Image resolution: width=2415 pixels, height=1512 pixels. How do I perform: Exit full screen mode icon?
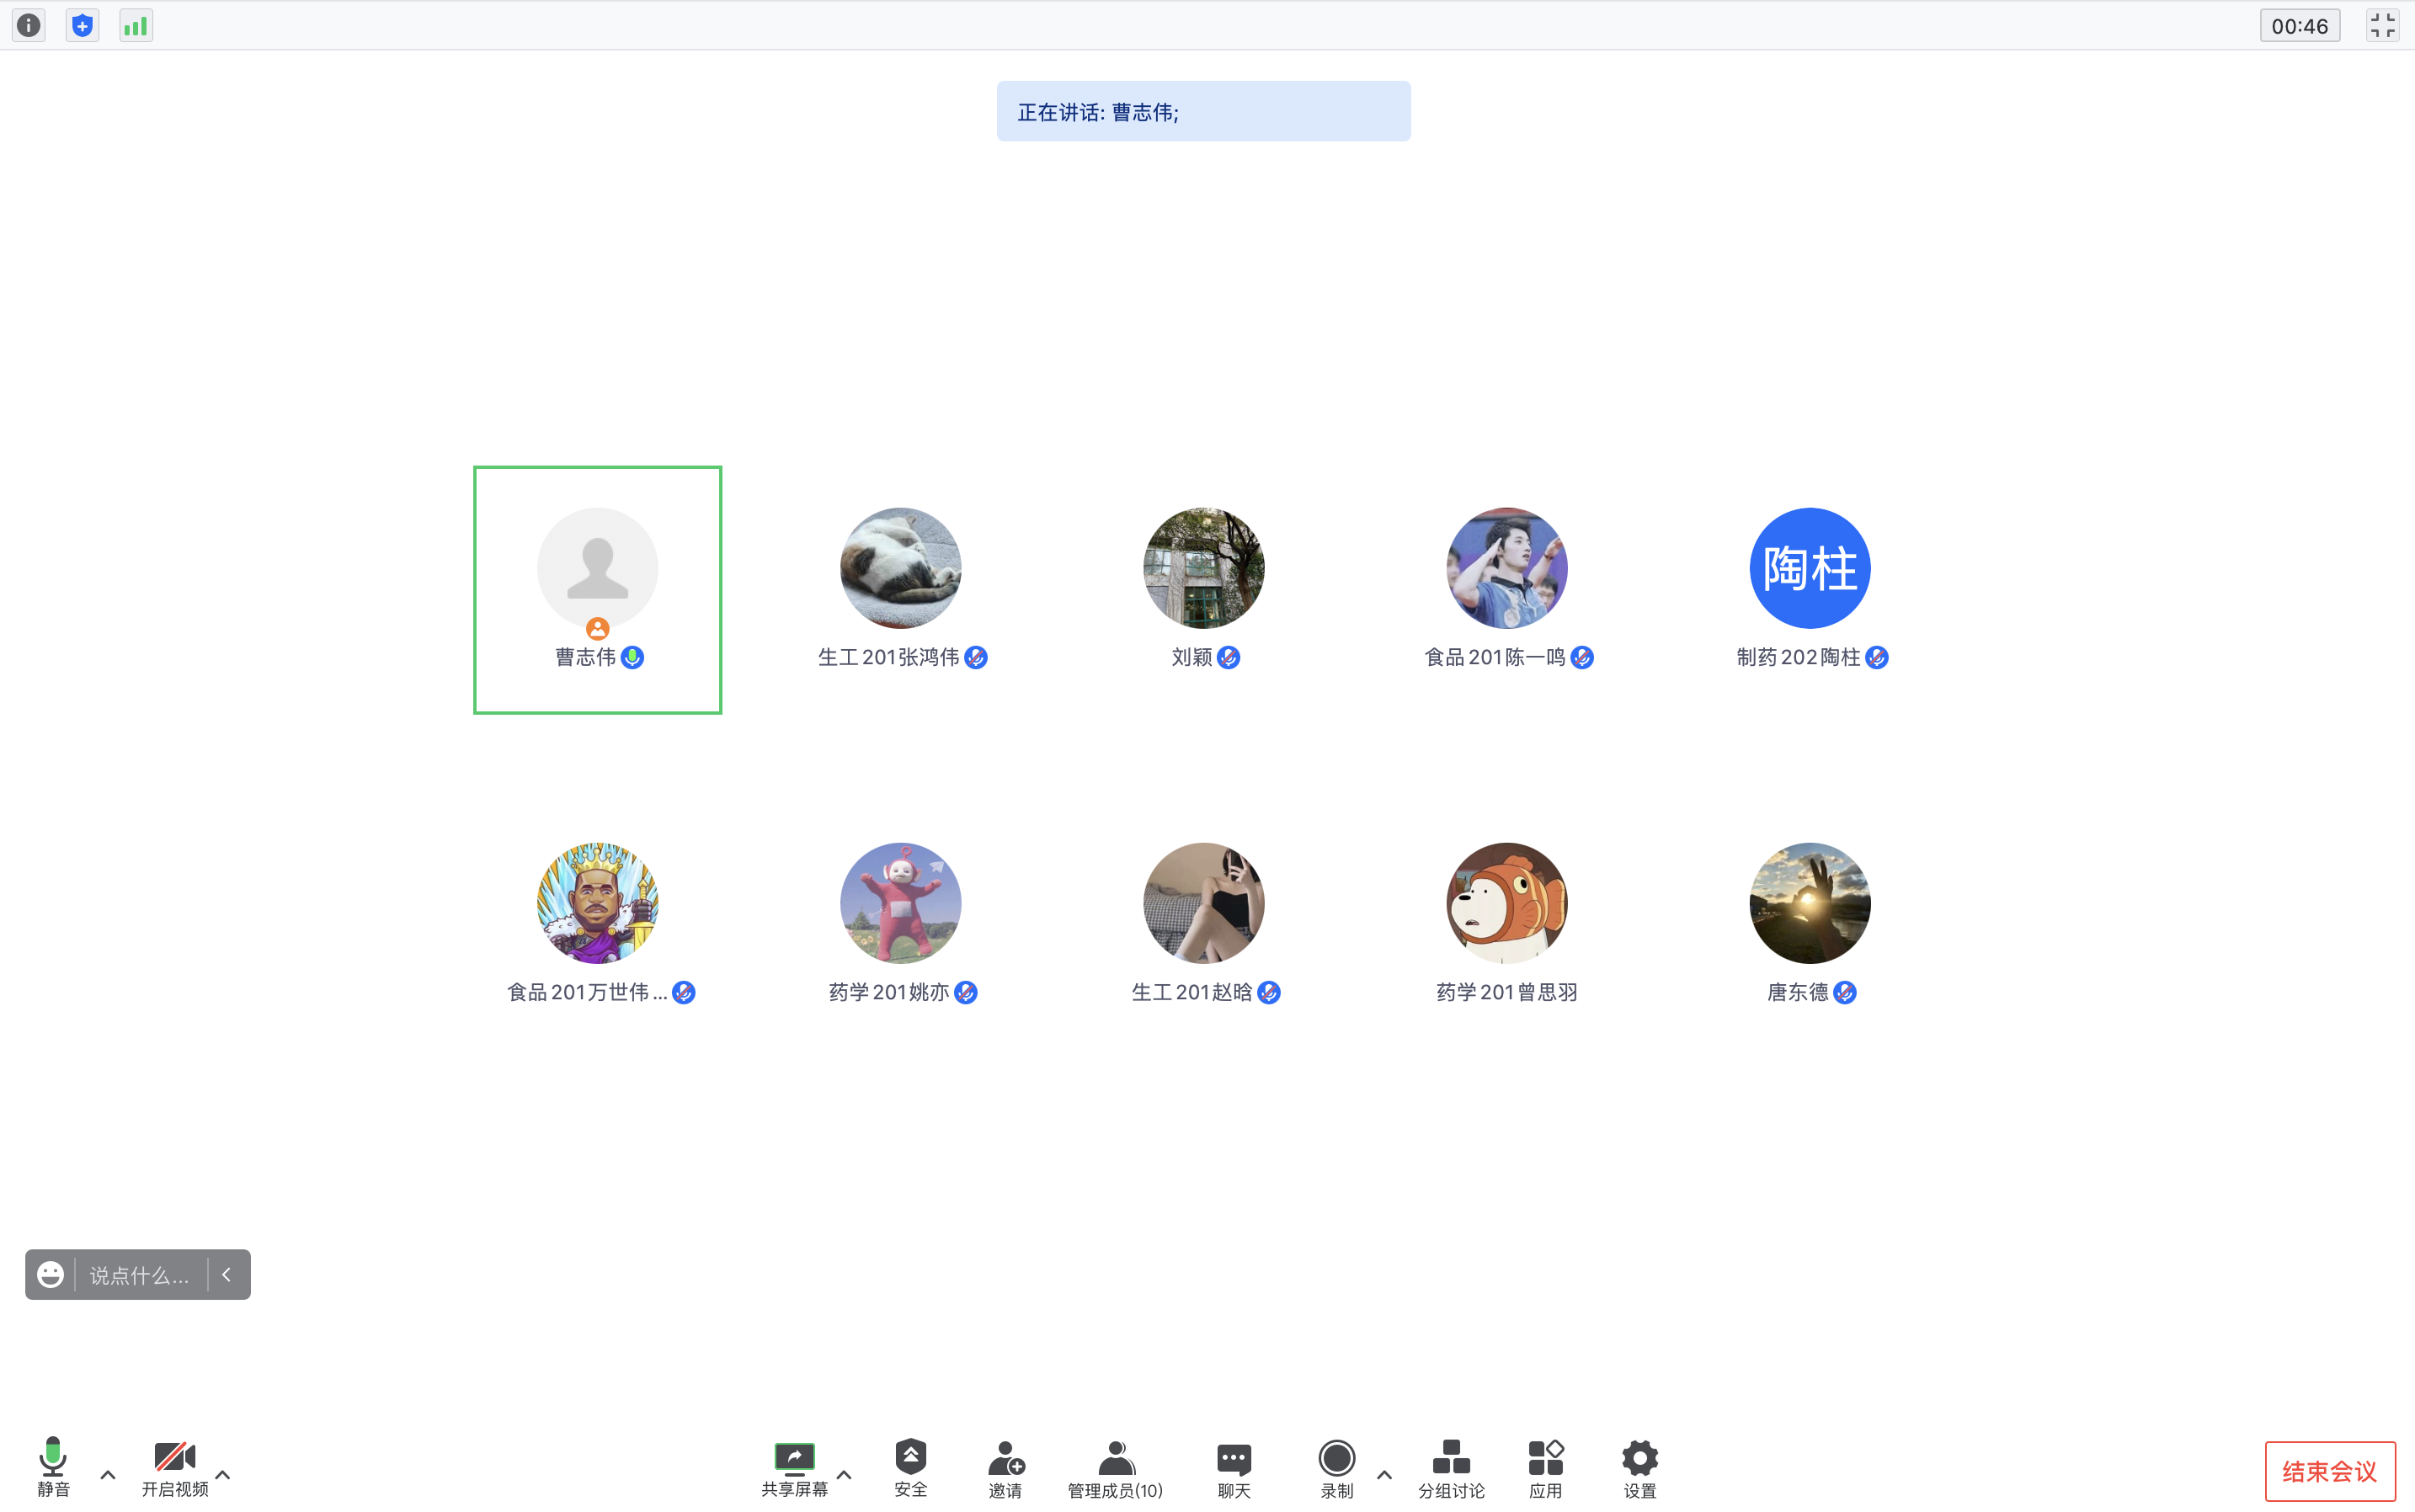[x=2383, y=25]
